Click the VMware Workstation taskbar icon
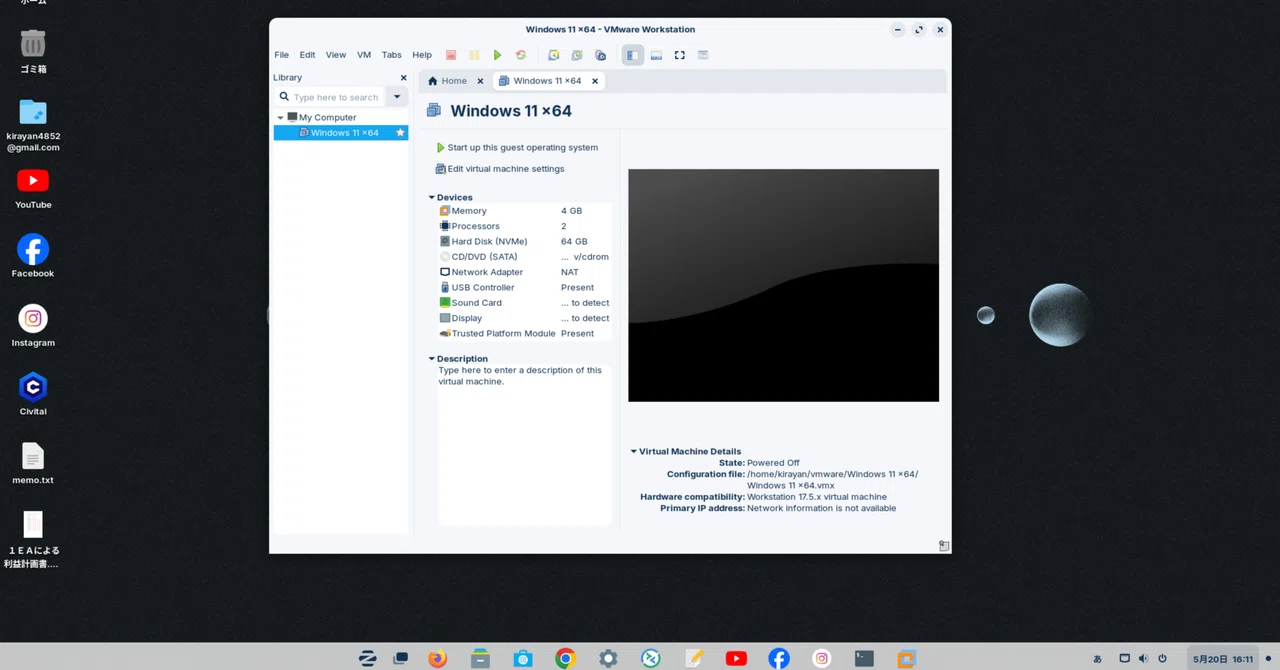 pyautogui.click(x=907, y=658)
